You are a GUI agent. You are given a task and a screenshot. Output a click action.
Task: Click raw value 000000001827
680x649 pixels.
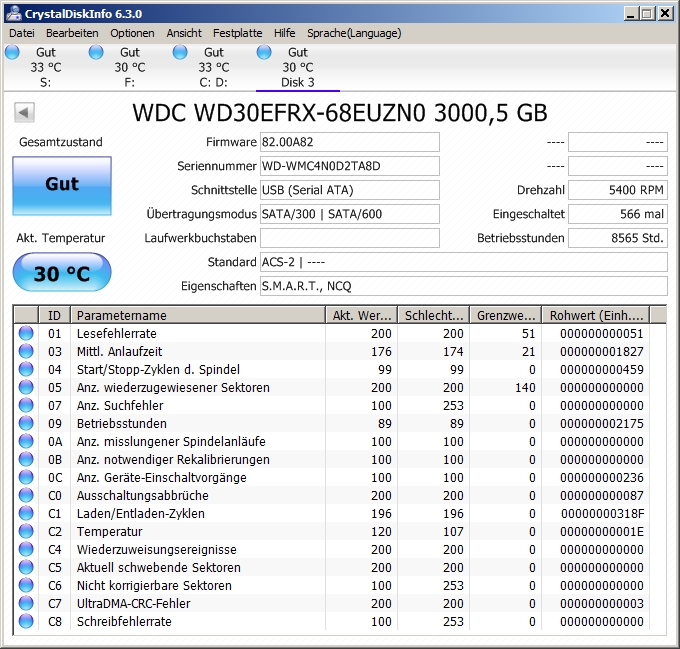[x=602, y=352]
